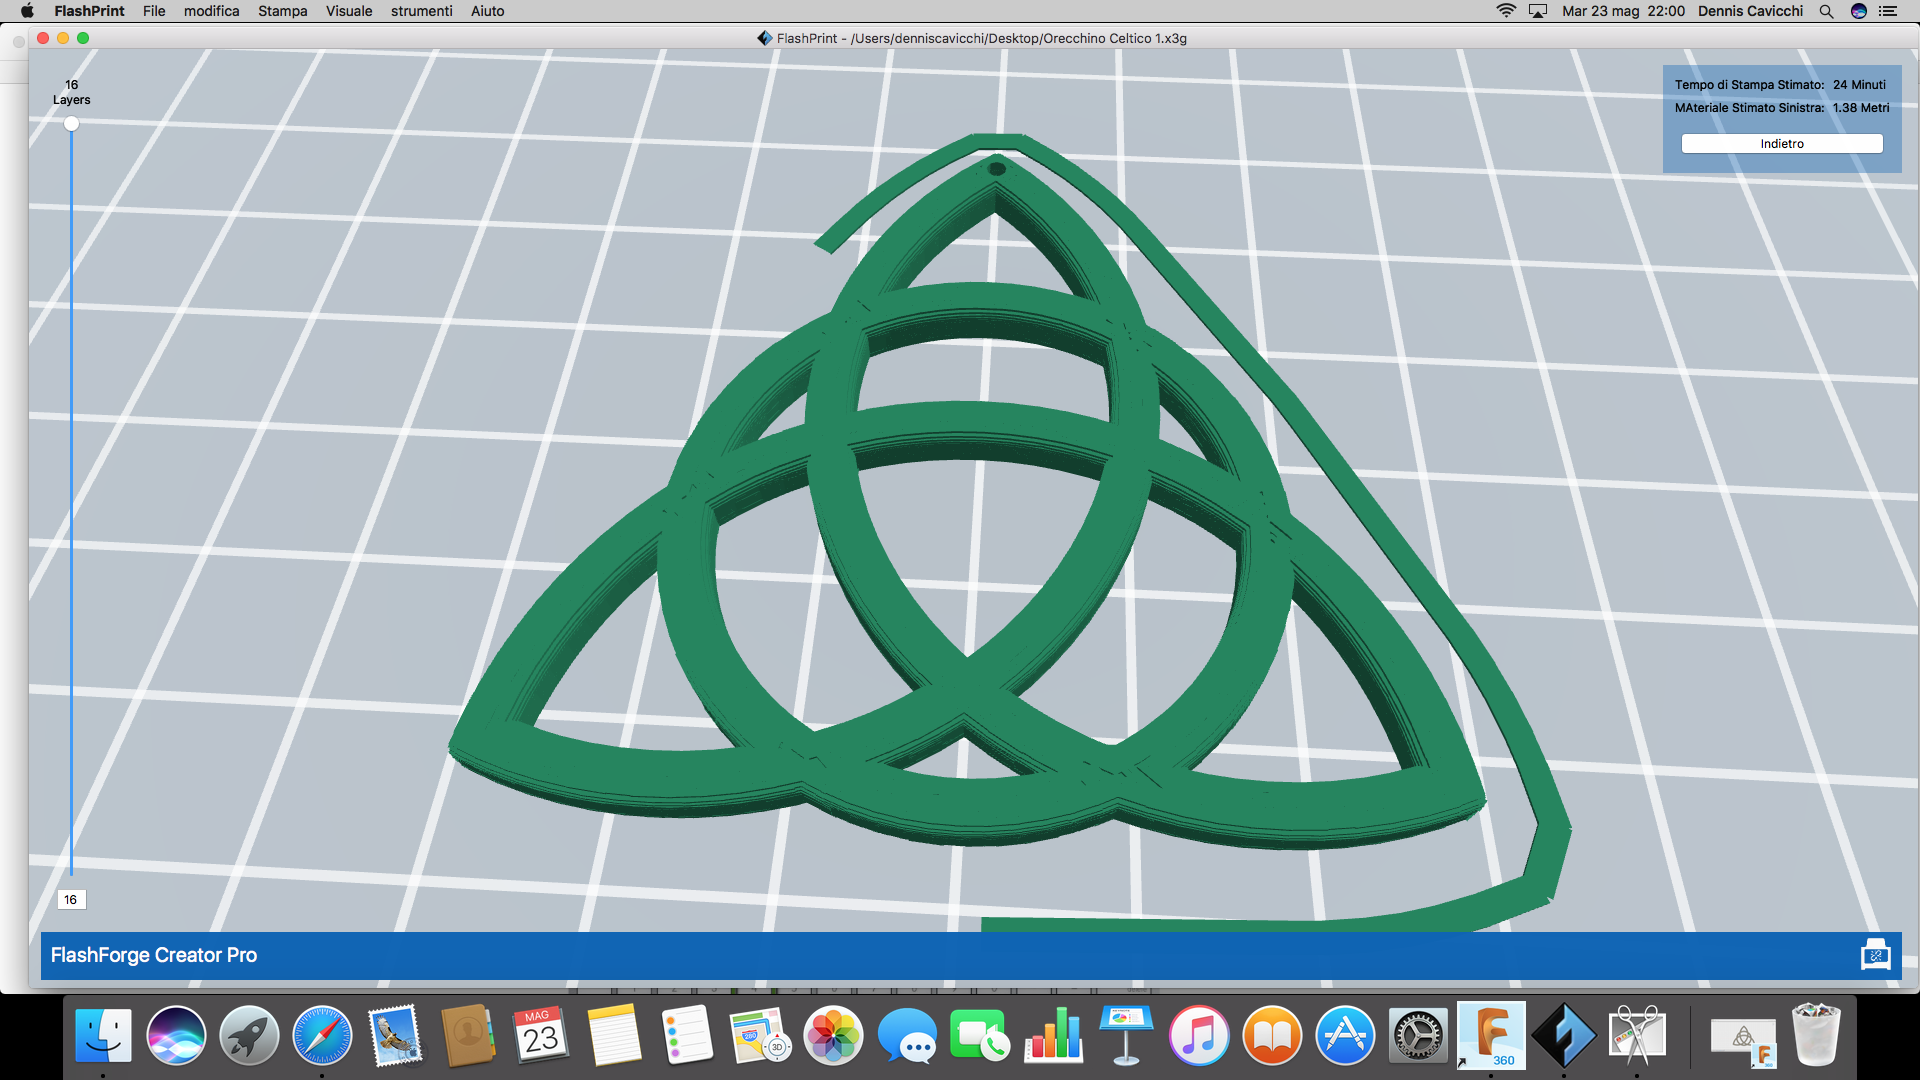
Task: Click the layer slider handle
Action: (71, 124)
